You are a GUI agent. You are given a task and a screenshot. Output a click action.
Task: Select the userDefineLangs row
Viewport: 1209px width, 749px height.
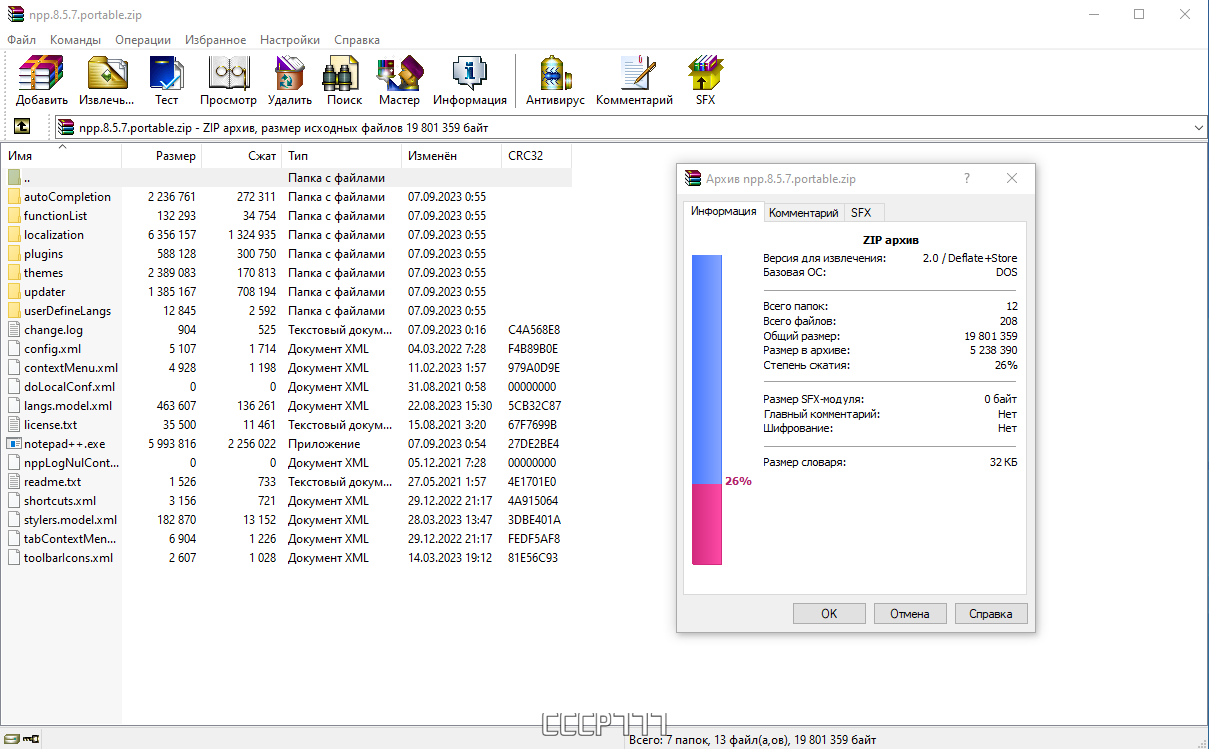[x=286, y=311]
